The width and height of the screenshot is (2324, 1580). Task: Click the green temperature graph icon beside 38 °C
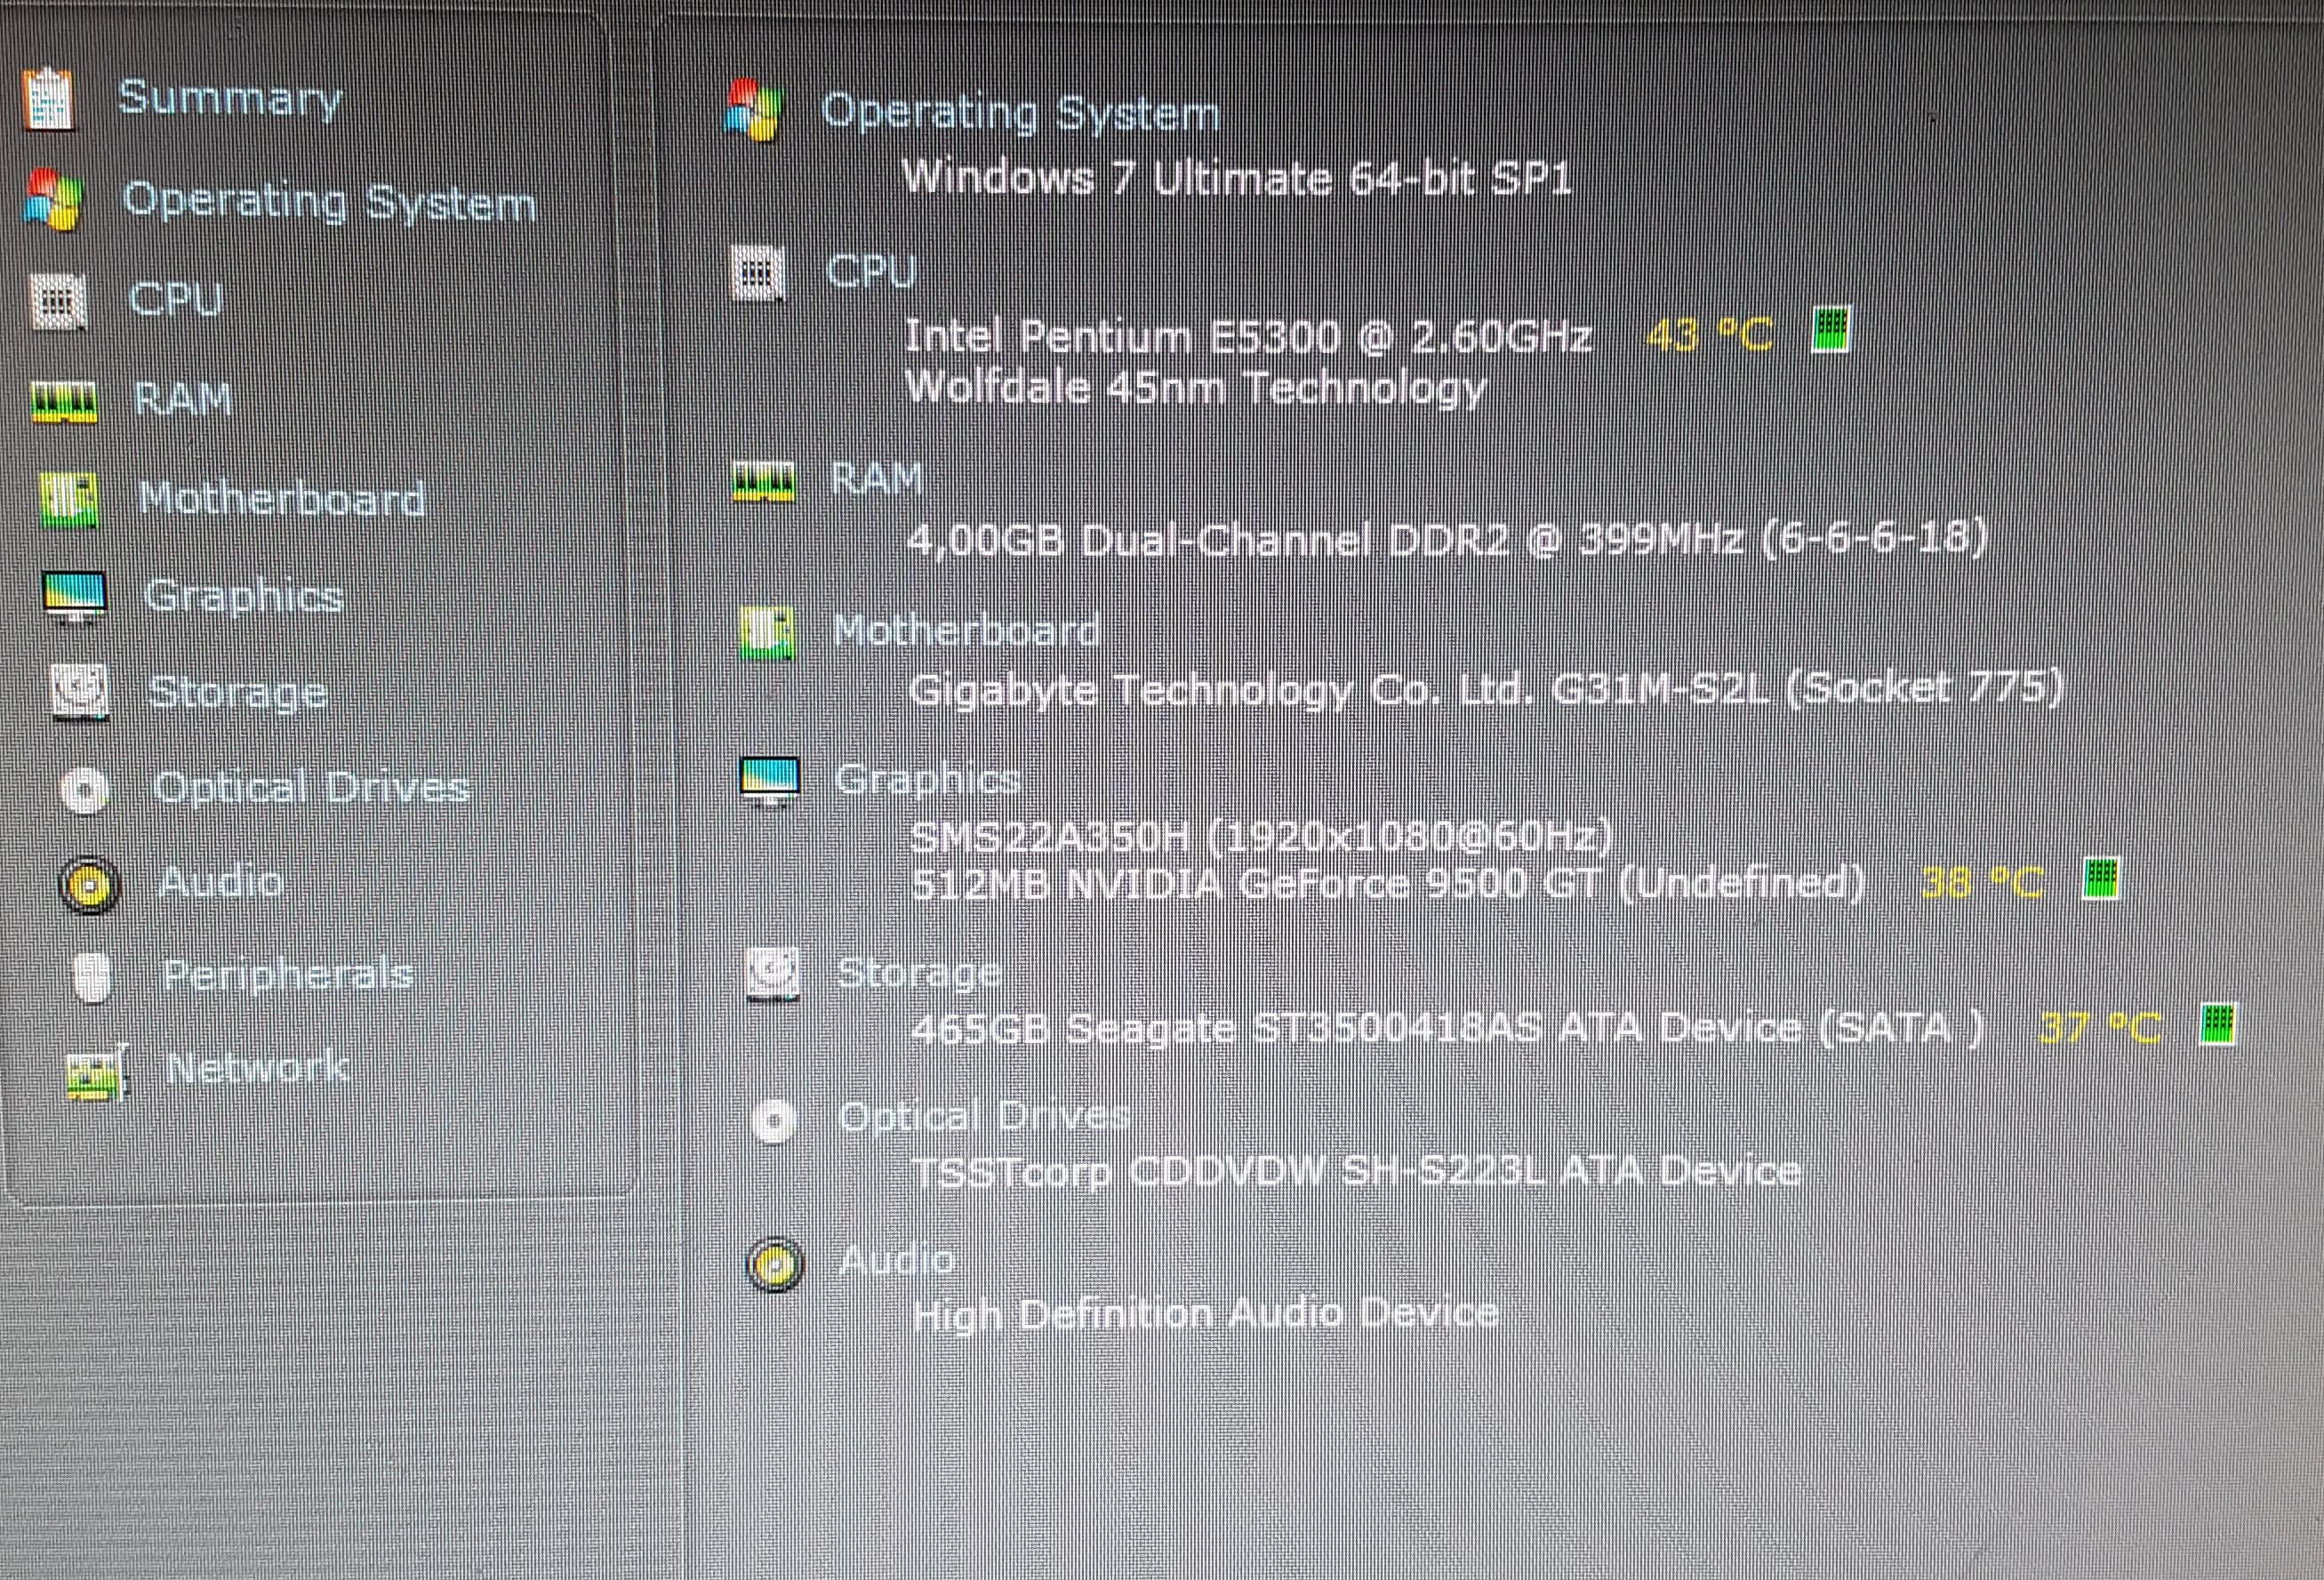pyautogui.click(x=2101, y=879)
